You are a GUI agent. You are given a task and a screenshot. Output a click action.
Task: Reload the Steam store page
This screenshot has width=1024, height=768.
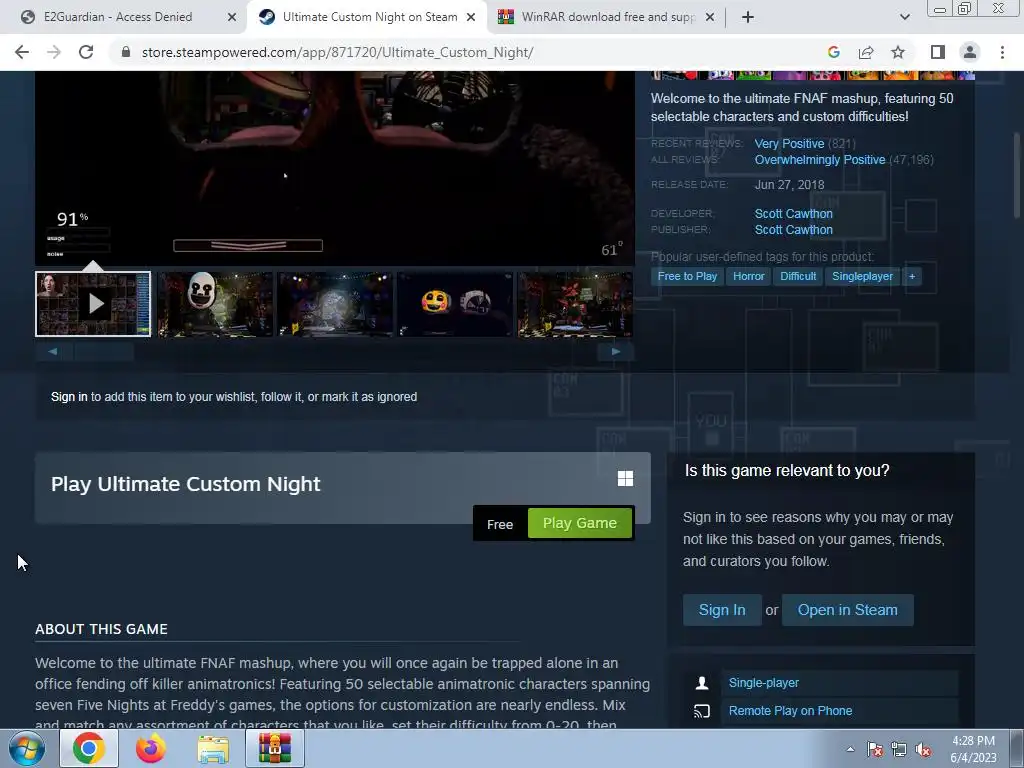click(86, 52)
